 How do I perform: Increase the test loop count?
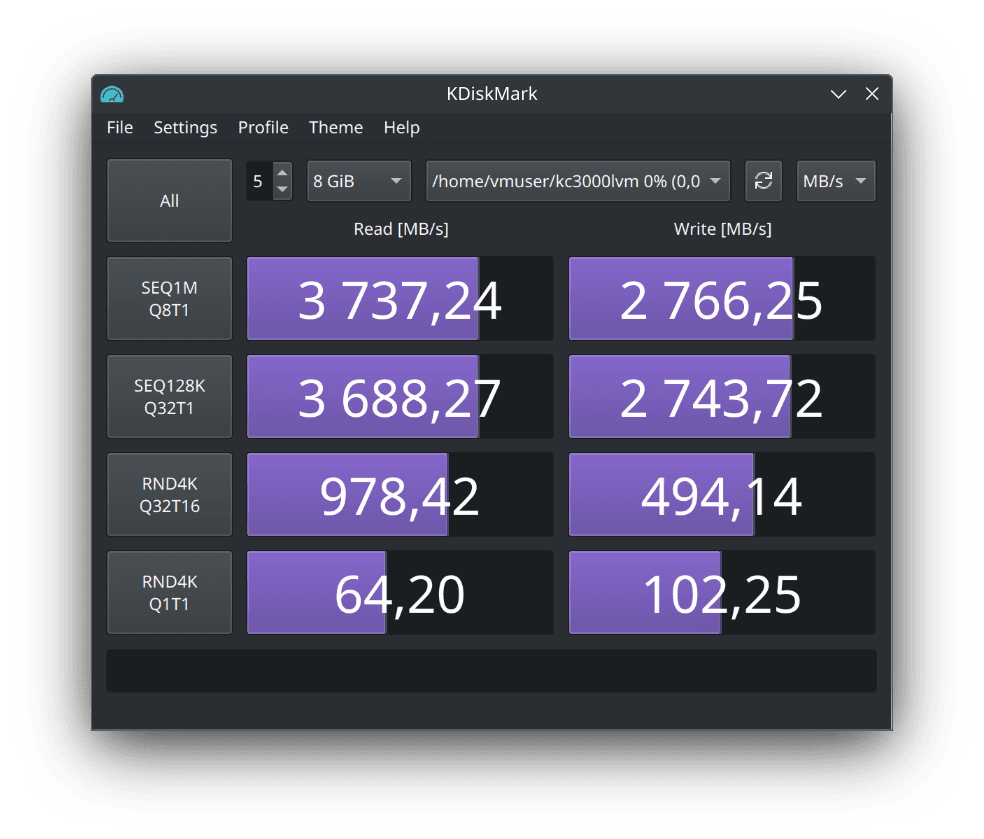tap(282, 173)
